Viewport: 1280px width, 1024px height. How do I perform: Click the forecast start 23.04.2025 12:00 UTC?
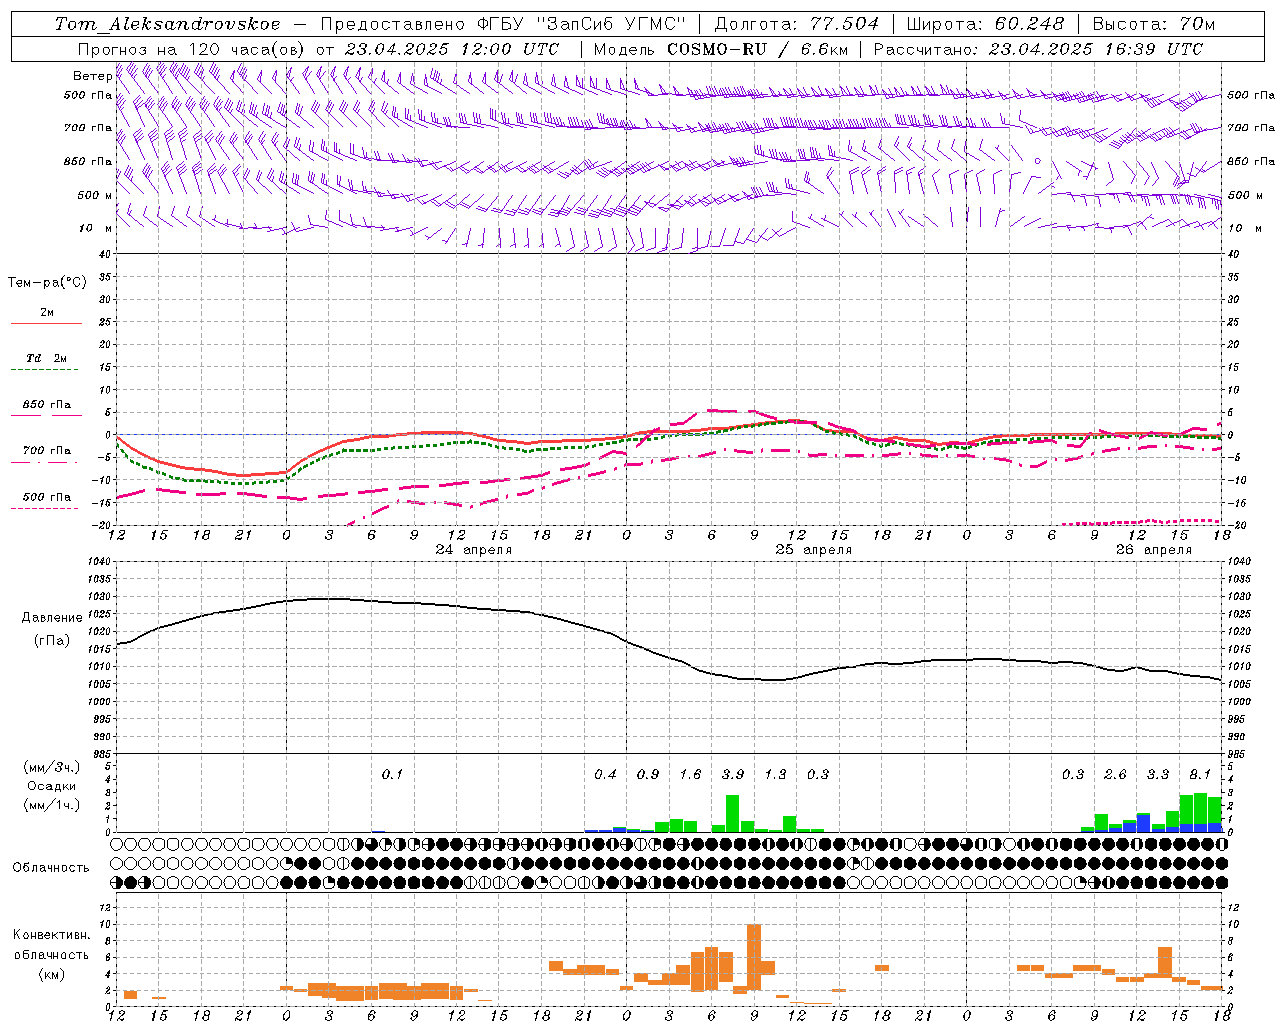pyautogui.click(x=452, y=49)
